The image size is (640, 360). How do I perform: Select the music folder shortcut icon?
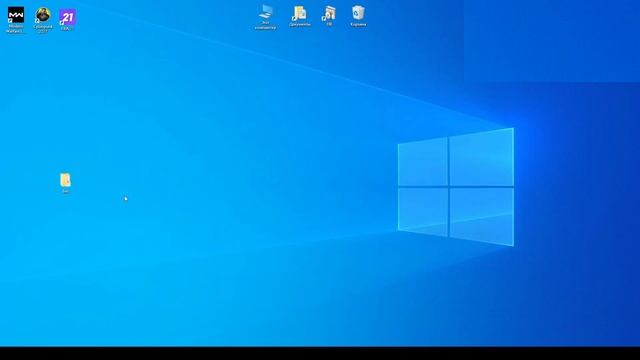click(329, 13)
